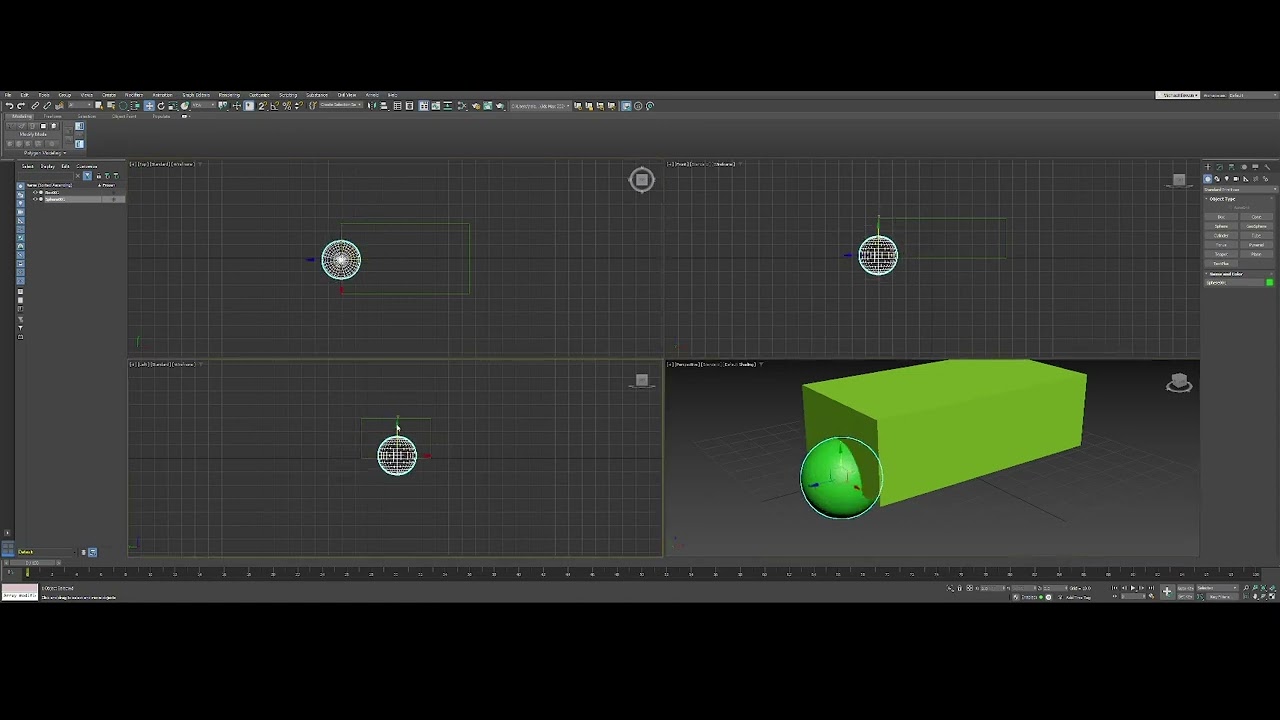Open the Standard Primitives dropdown

pos(1239,189)
